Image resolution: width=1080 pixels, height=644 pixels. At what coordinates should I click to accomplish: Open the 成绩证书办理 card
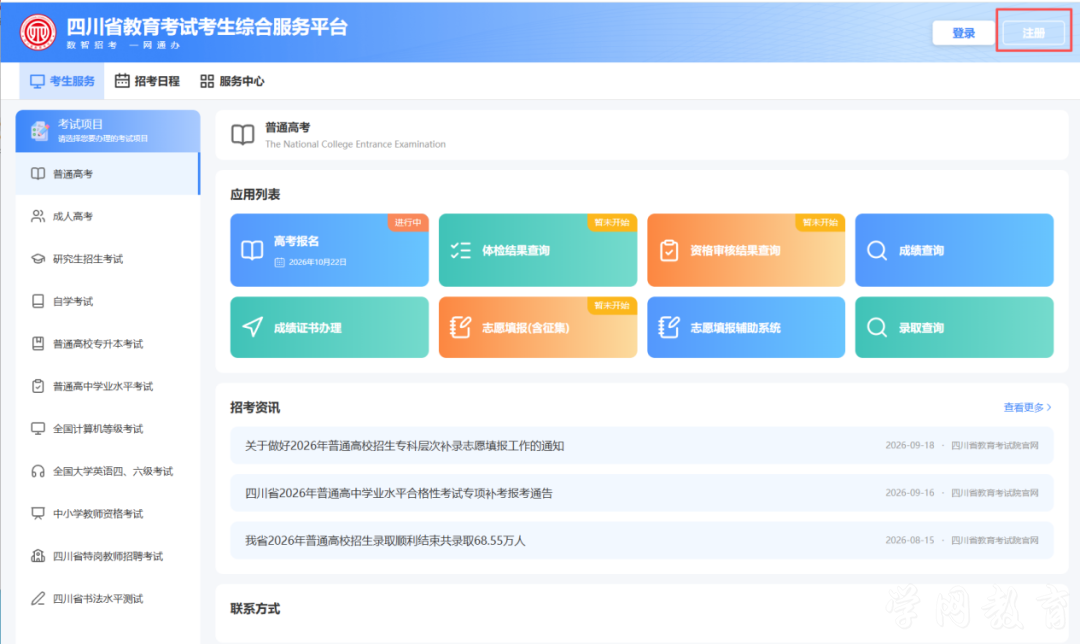[329, 327]
